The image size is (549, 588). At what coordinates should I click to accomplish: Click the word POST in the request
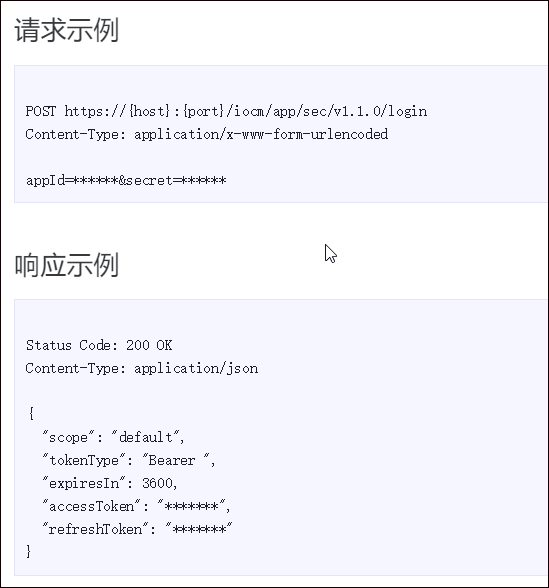pyautogui.click(x=40, y=111)
